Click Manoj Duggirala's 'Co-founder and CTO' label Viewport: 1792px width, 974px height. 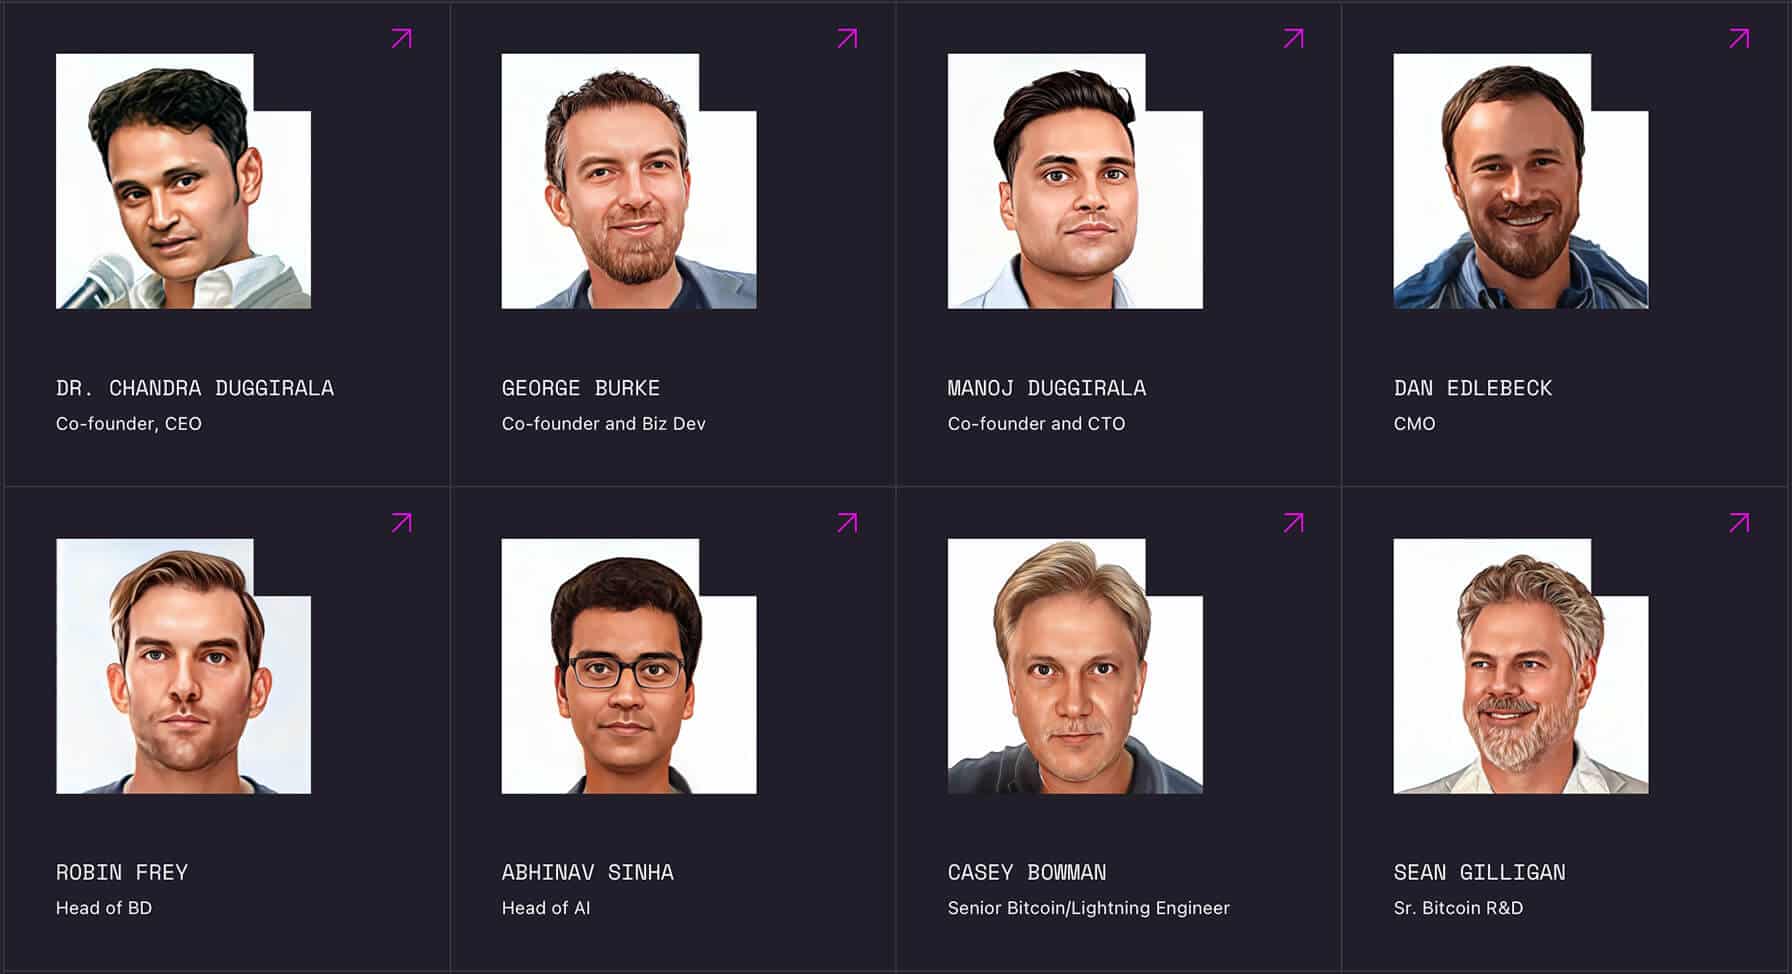coord(1036,423)
